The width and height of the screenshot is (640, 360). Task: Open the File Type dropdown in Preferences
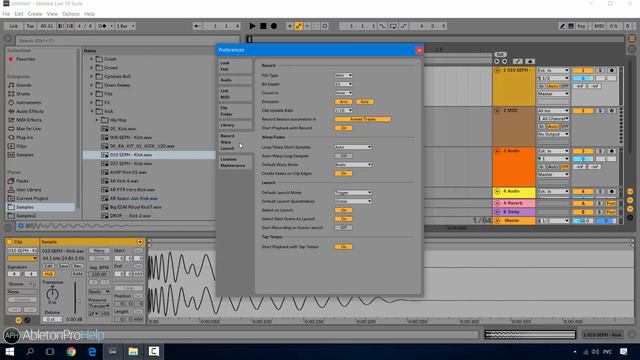tap(343, 76)
